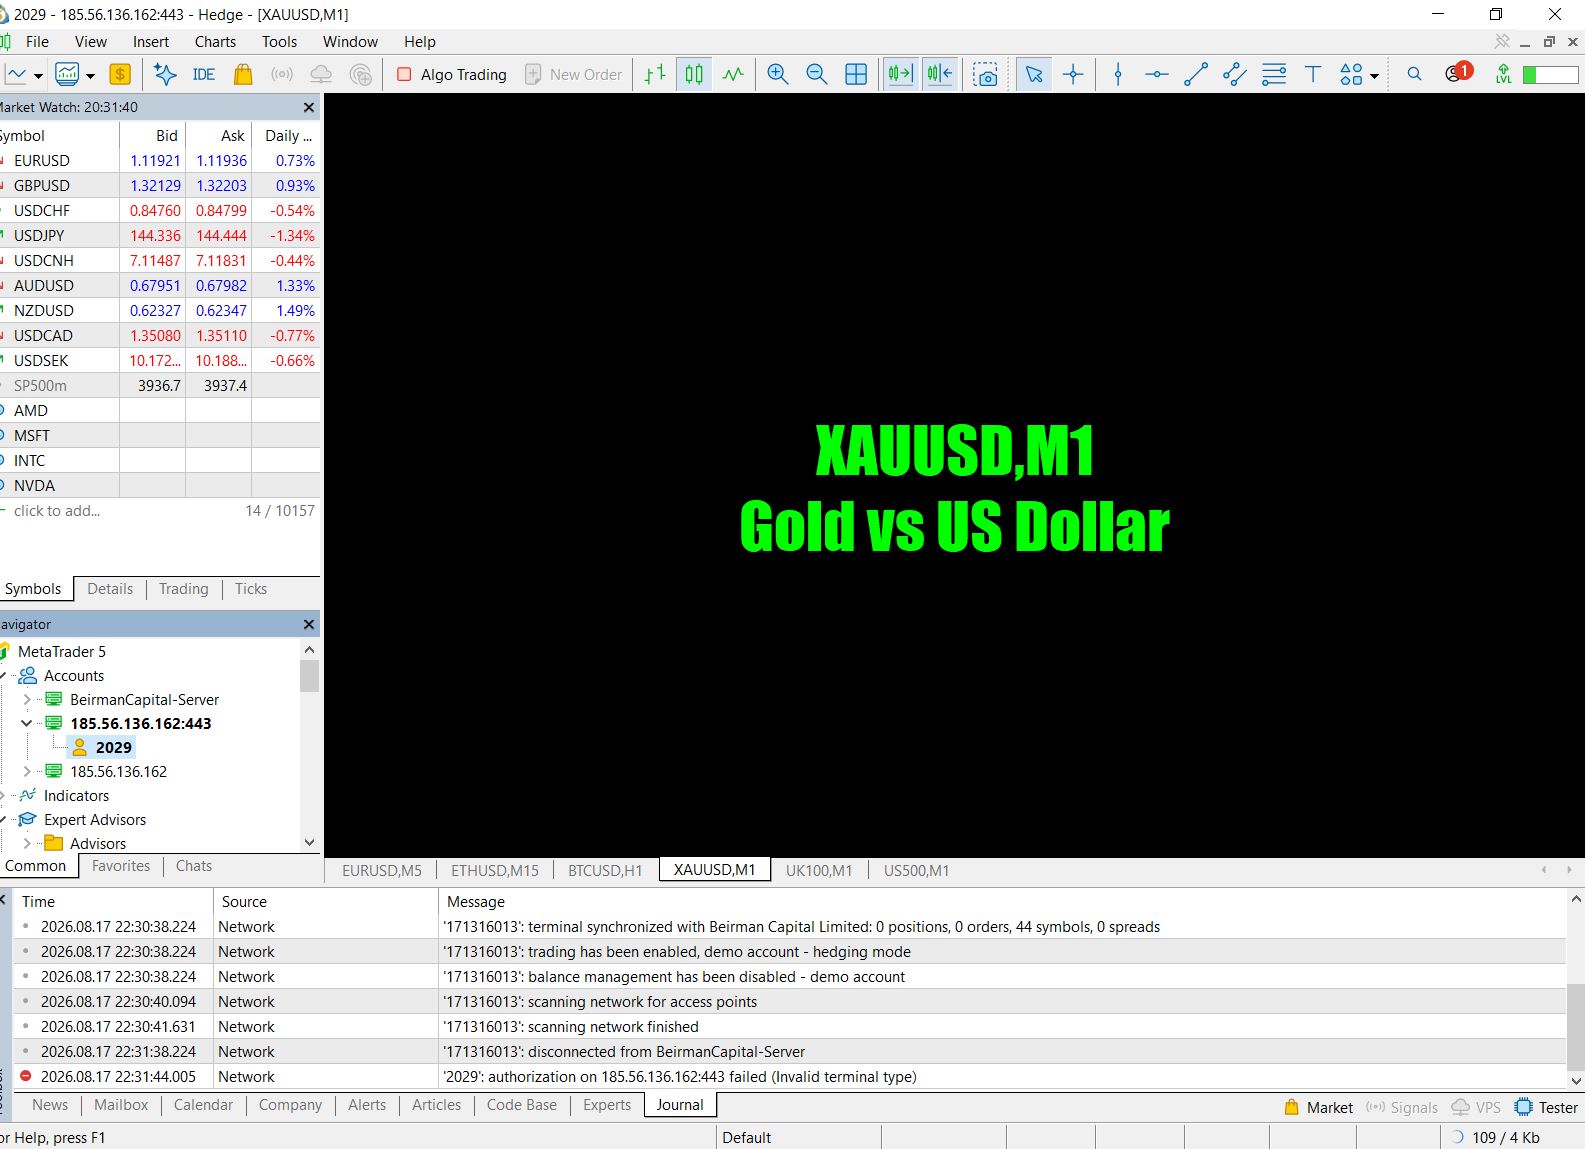Image resolution: width=1585 pixels, height=1149 pixels.
Task: Click the green LVL level icon
Action: [x=1503, y=74]
